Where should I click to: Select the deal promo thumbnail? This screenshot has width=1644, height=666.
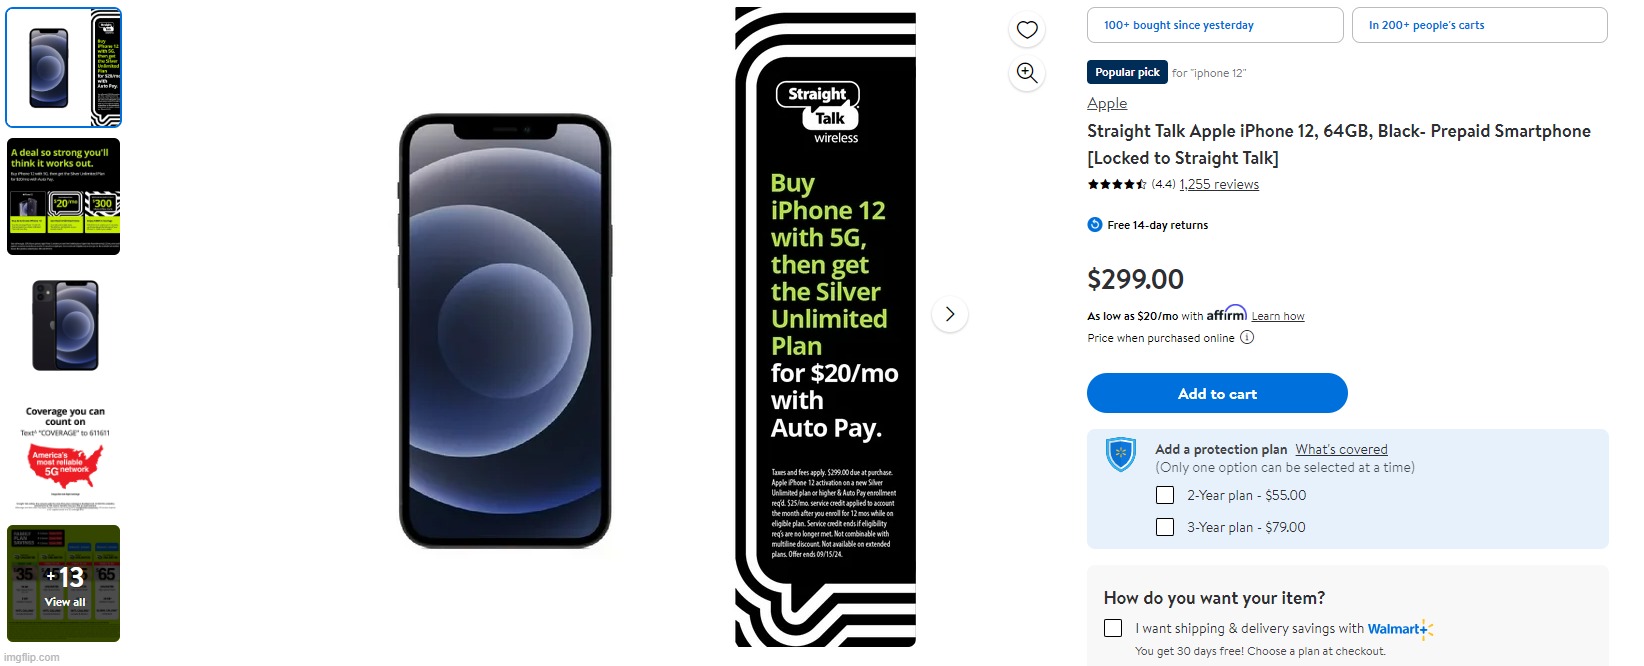[64, 196]
